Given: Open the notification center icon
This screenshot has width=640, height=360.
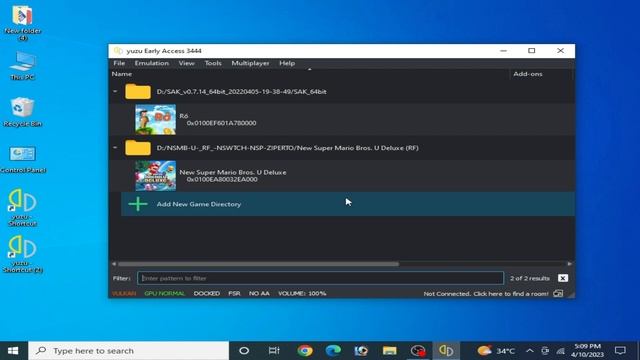Looking at the screenshot, I should (620, 351).
